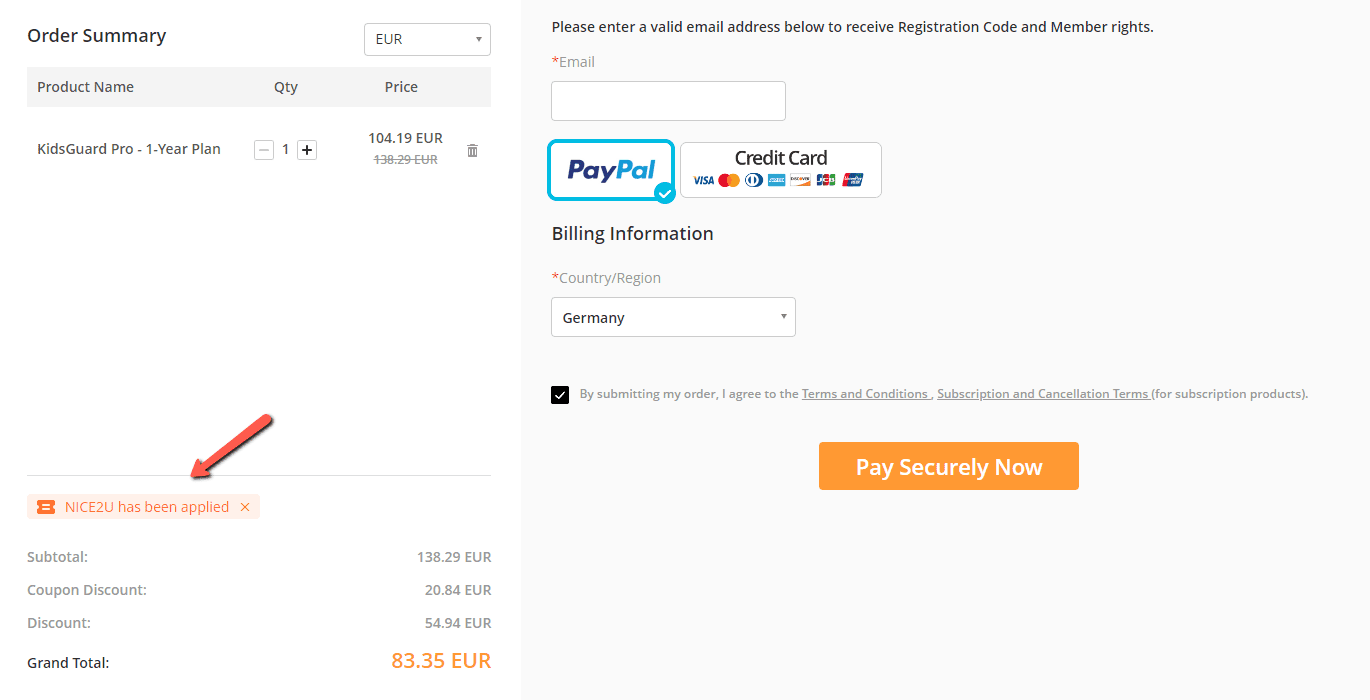Click the American Express logo
The height and width of the screenshot is (700, 1370).
point(777,180)
